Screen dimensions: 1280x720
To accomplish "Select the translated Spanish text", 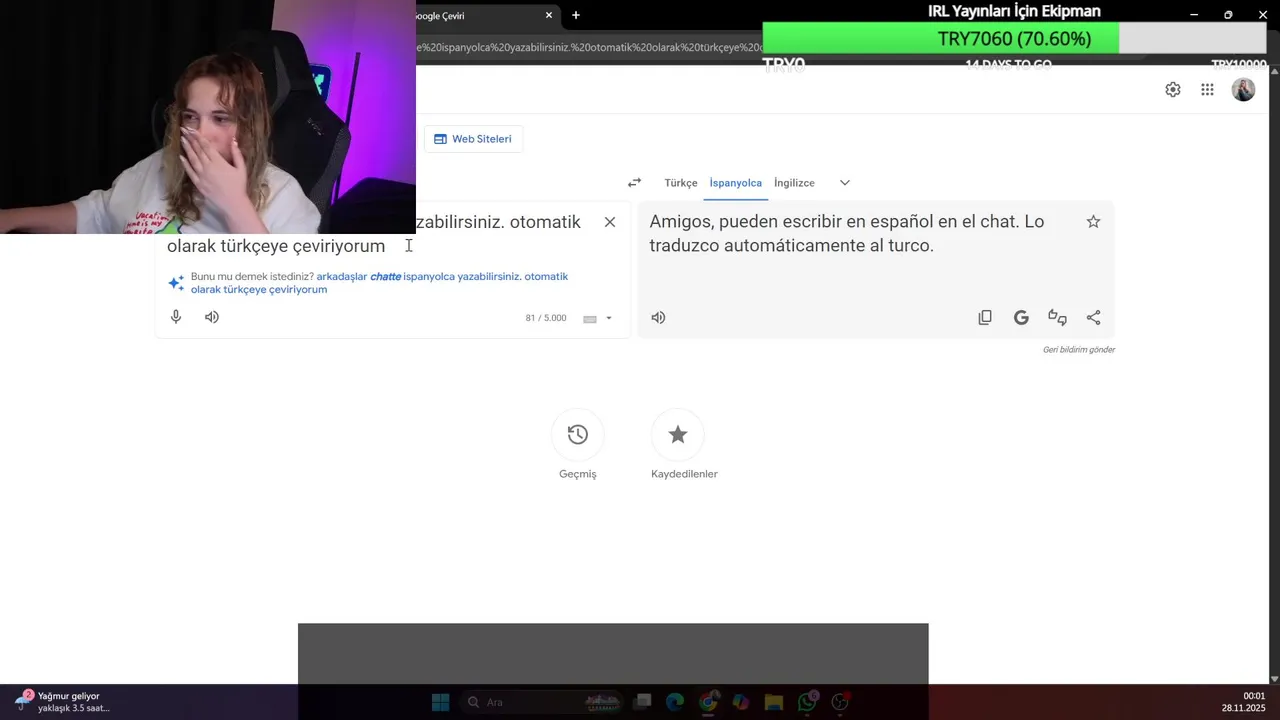I will point(847,234).
